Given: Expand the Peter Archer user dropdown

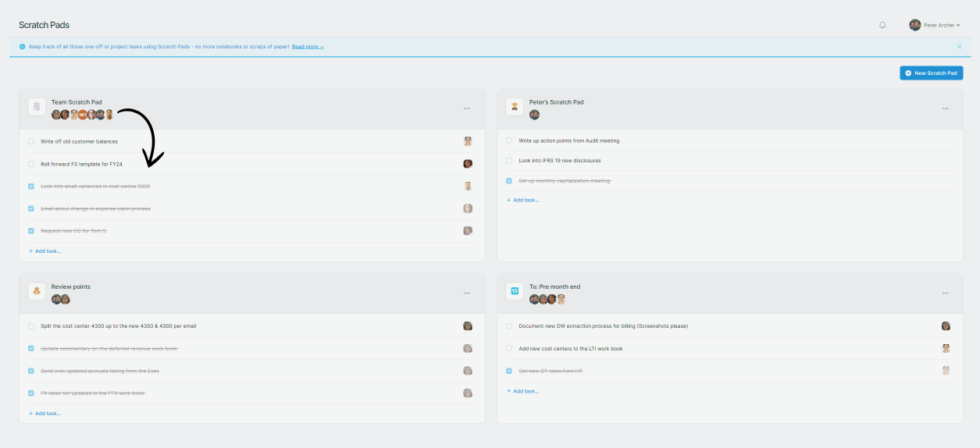Looking at the screenshot, I should 935,25.
